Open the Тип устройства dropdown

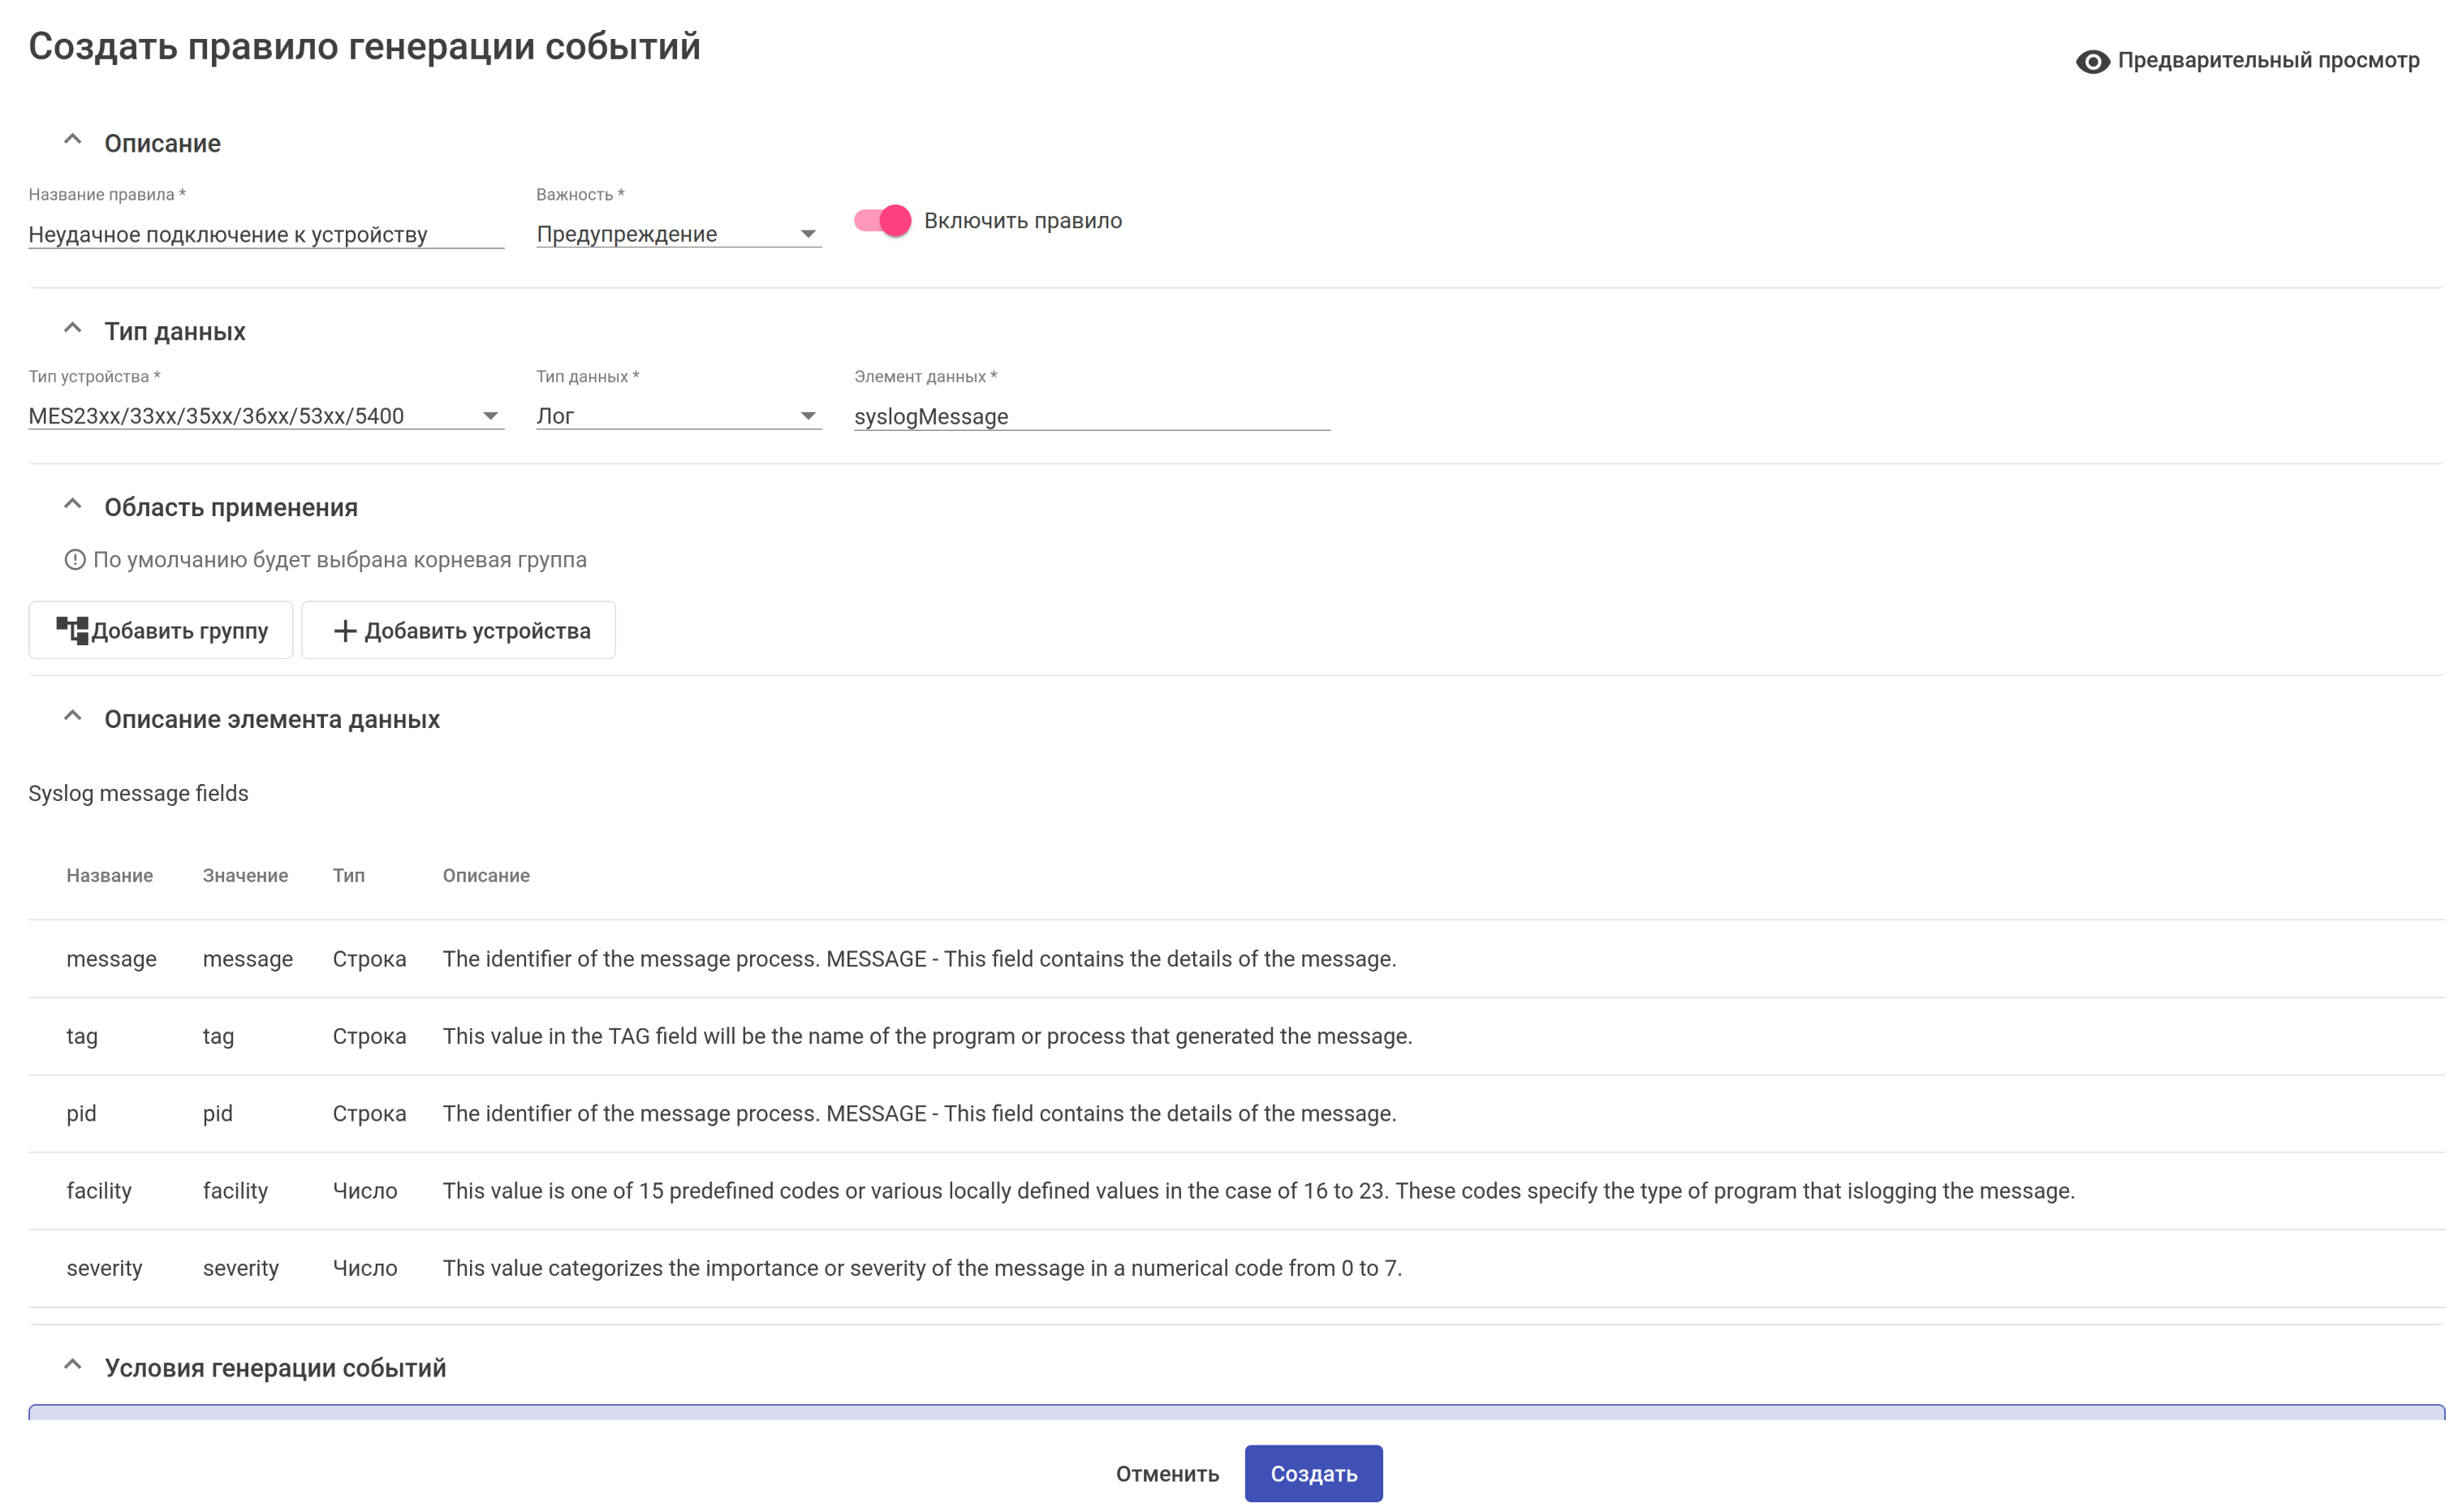pos(265,416)
